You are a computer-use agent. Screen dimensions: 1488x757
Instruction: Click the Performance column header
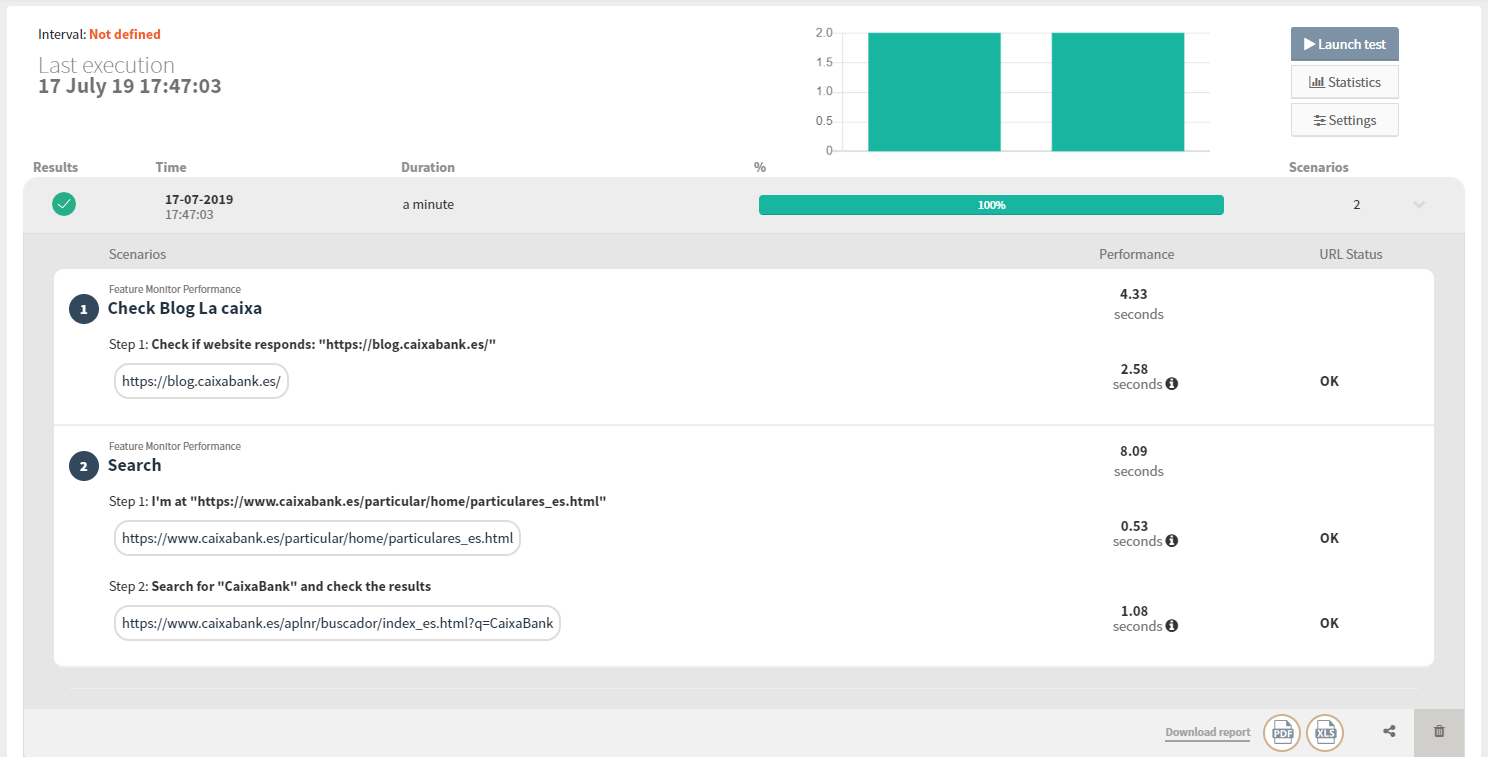pos(1137,254)
